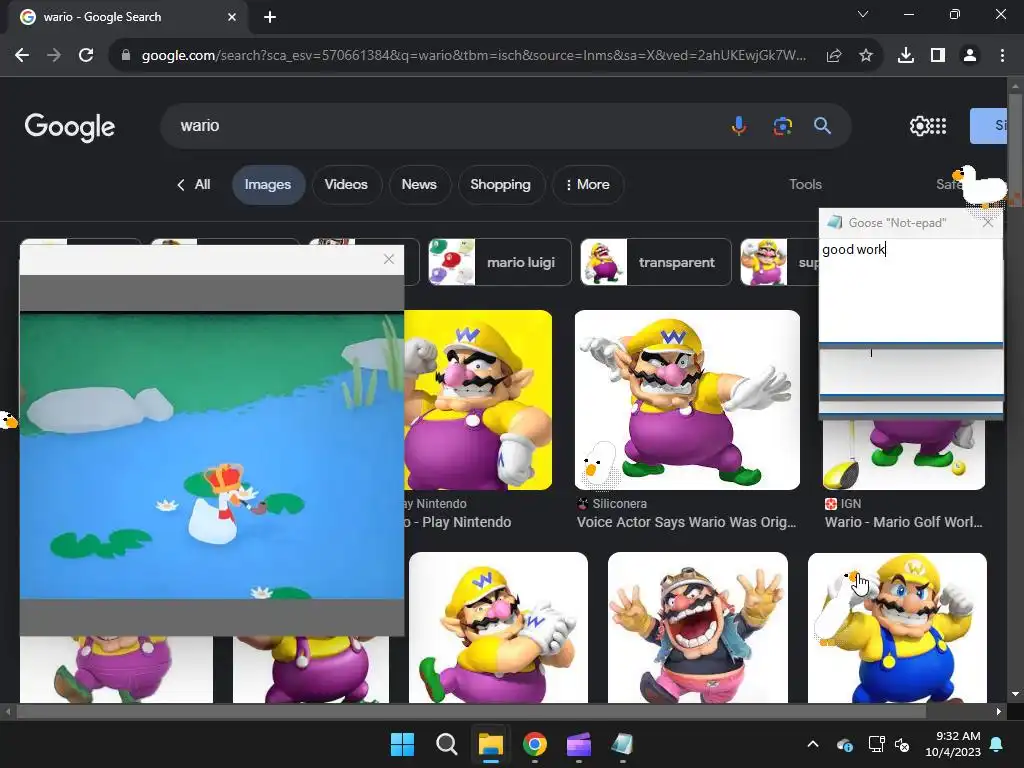Open the Wario - Mario Golf World link
Image resolution: width=1024 pixels, height=768 pixels.
pyautogui.click(x=903, y=522)
